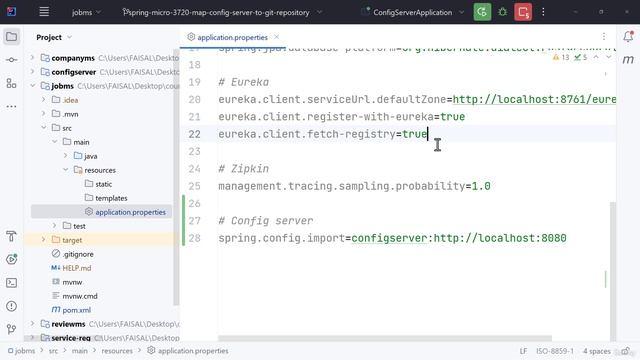
Task: Collapse the src folder
Action: point(44,127)
